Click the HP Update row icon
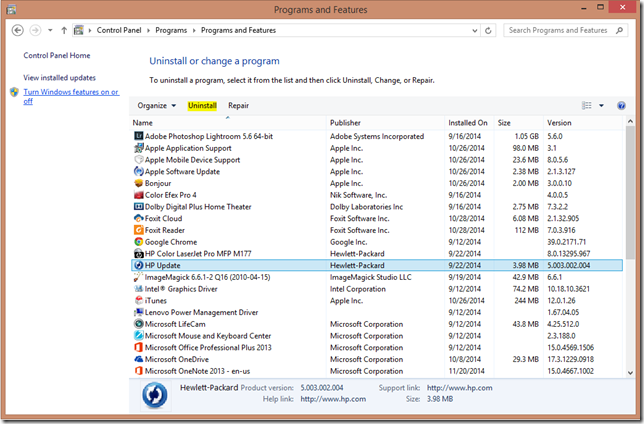This screenshot has height=424, width=644. pyautogui.click(x=139, y=265)
